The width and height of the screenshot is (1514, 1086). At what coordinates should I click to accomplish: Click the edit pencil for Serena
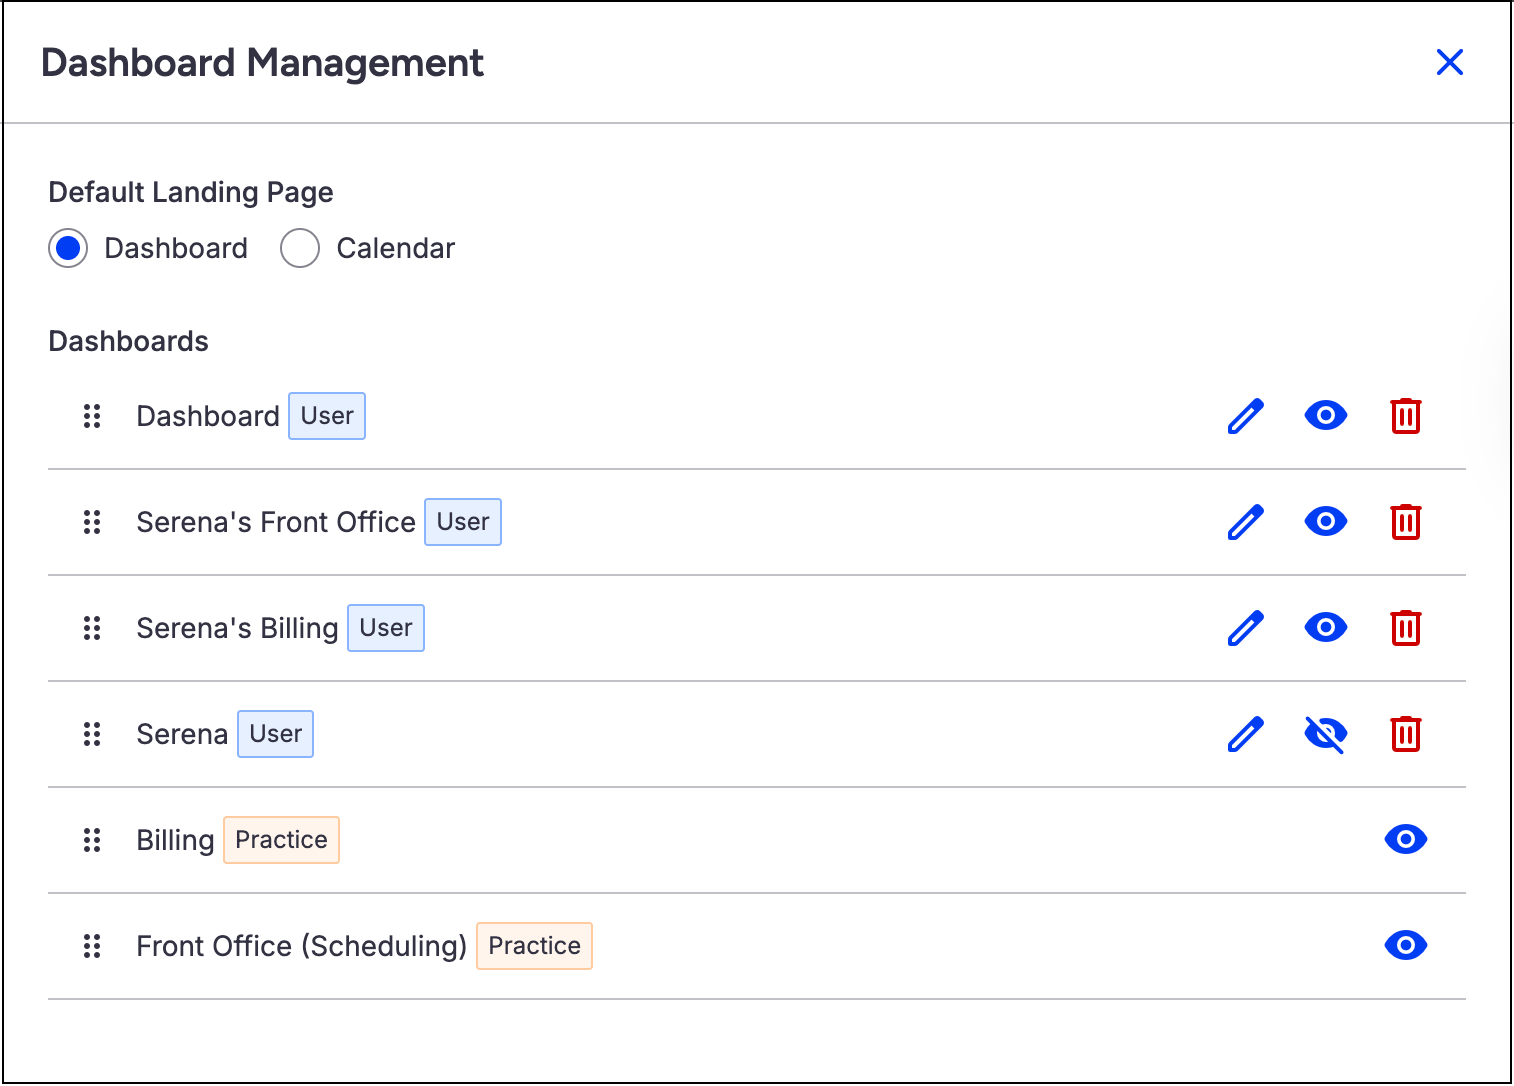[1245, 734]
